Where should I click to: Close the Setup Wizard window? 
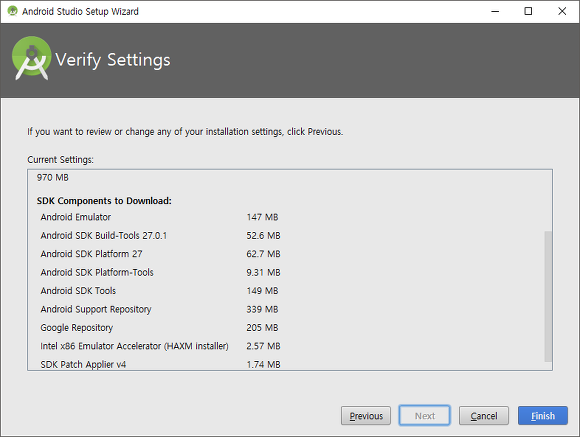(x=562, y=11)
